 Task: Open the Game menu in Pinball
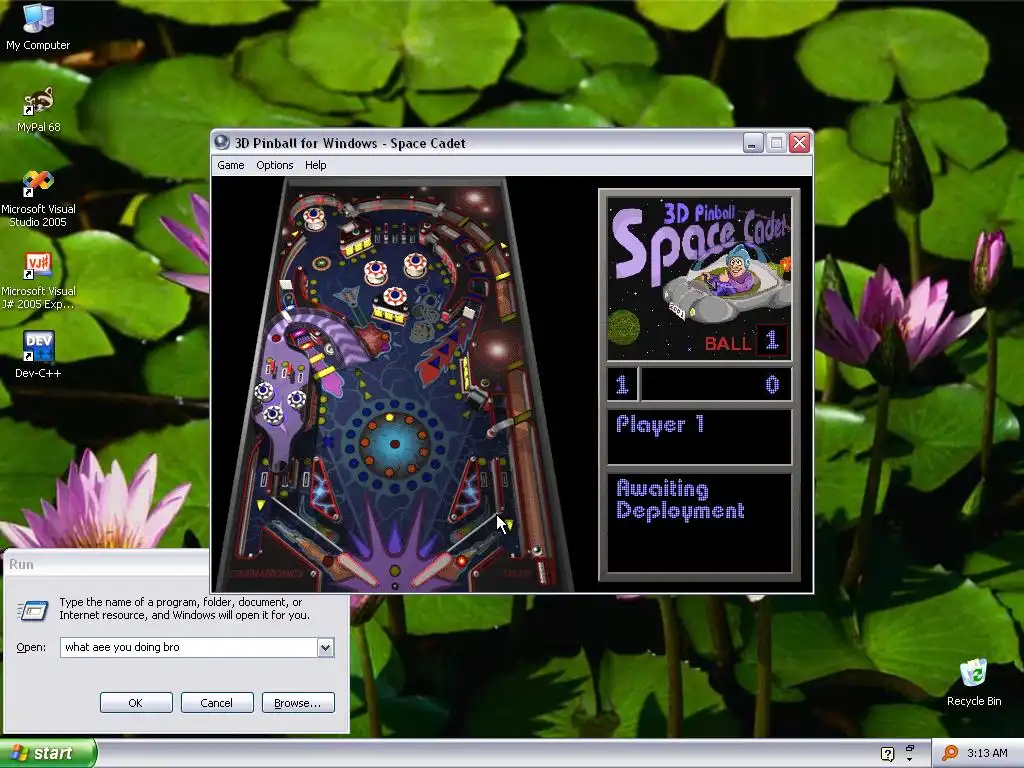(x=231, y=165)
